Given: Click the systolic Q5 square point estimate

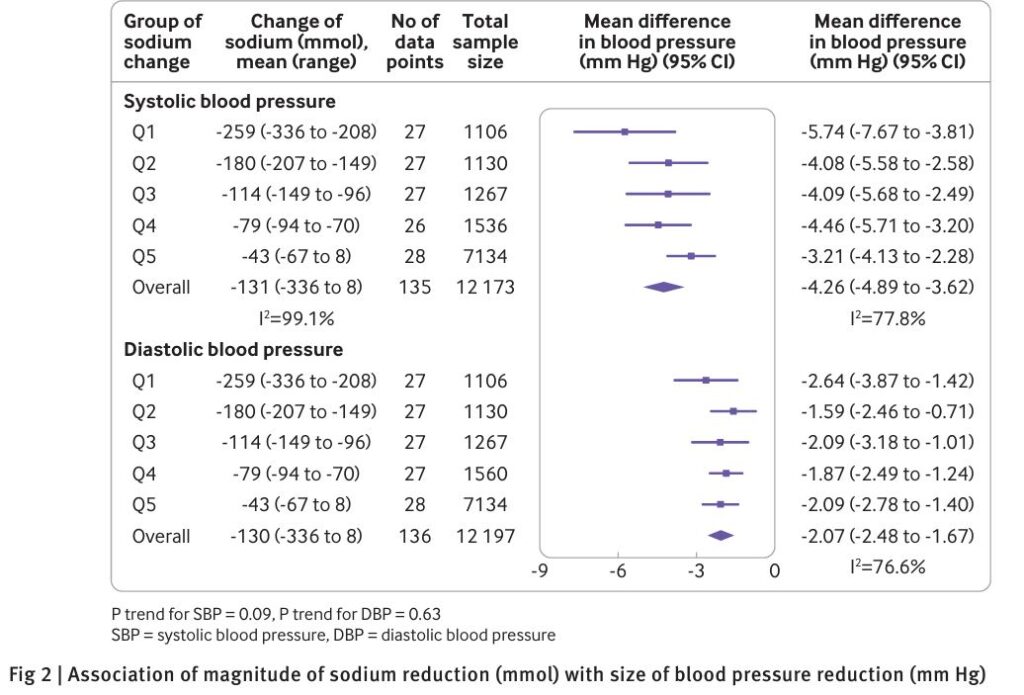Looking at the screenshot, I should pos(692,256).
